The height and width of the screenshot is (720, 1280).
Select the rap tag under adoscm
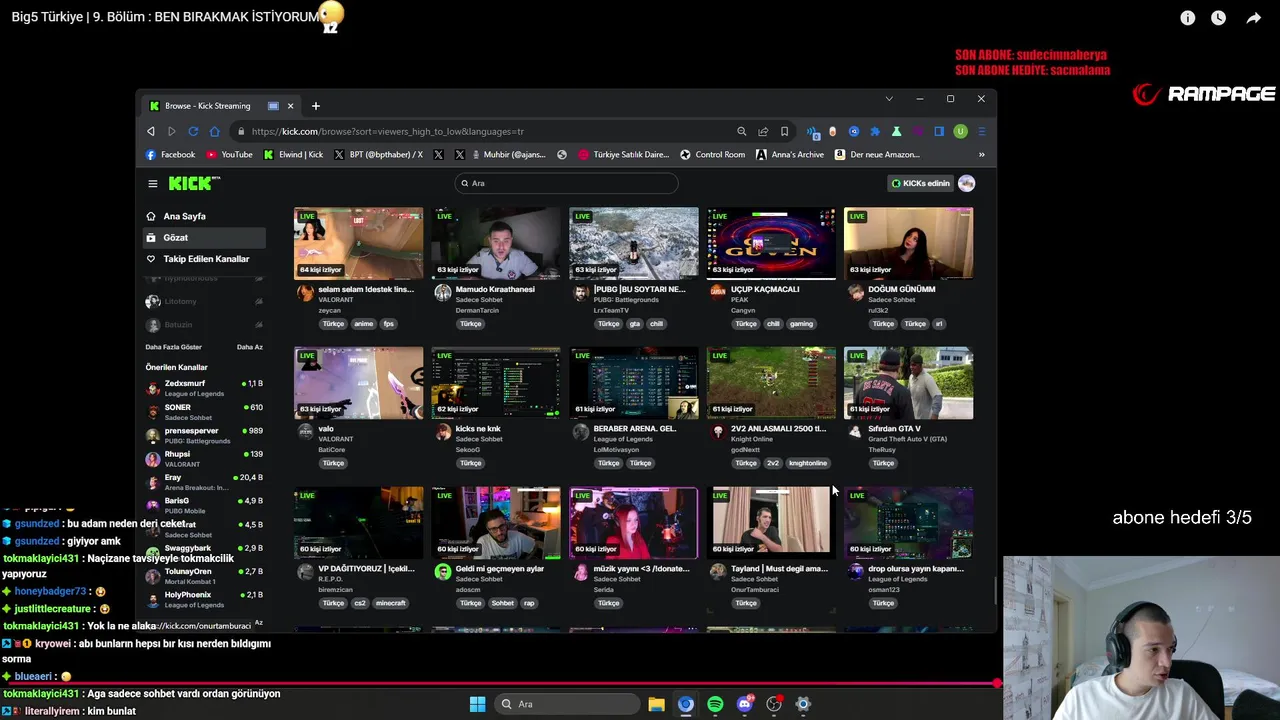point(529,603)
